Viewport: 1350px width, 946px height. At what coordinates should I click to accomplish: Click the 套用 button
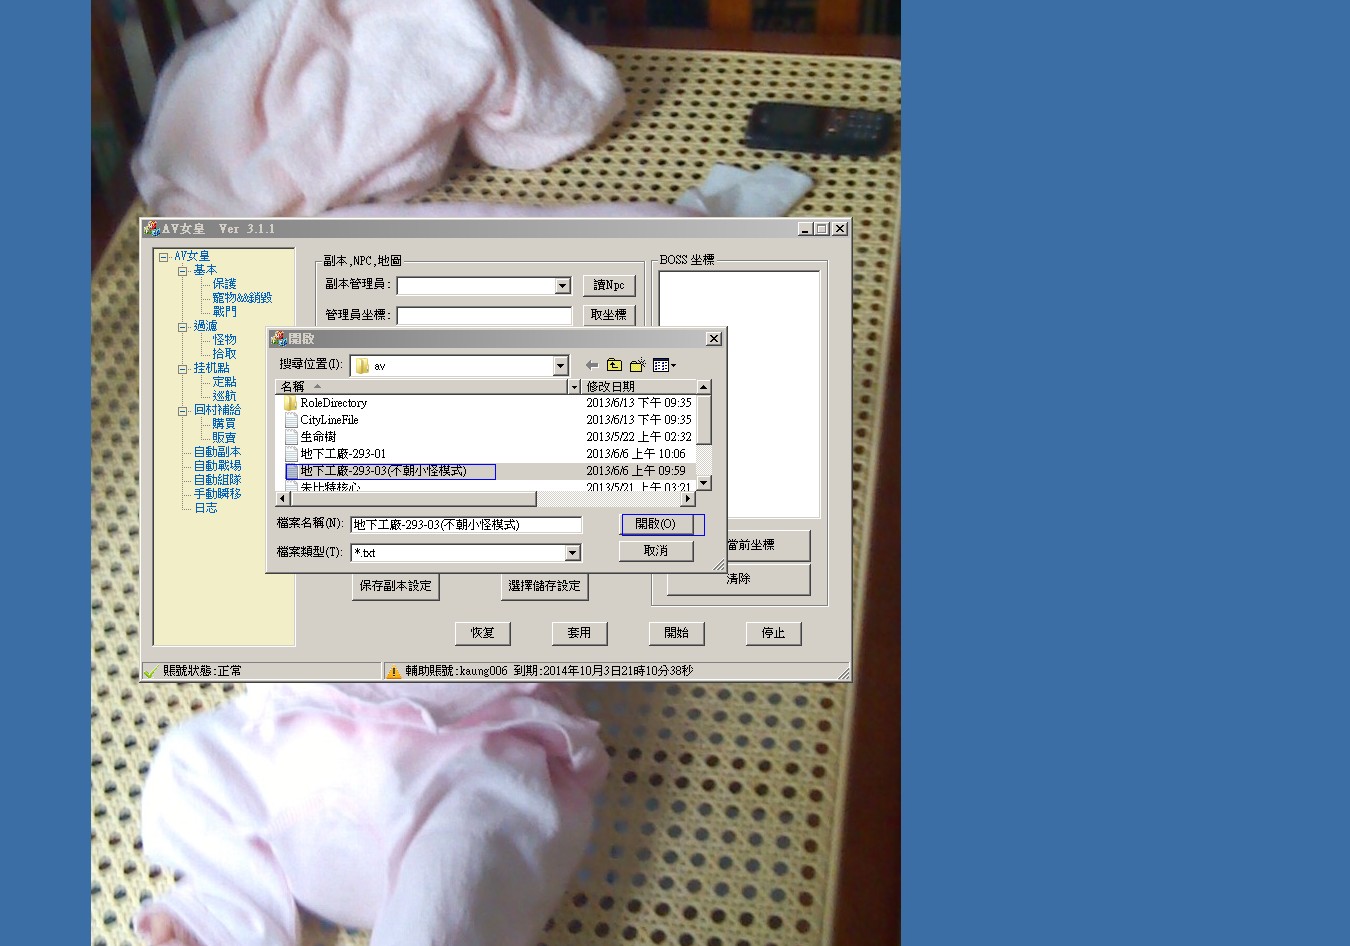click(x=579, y=633)
